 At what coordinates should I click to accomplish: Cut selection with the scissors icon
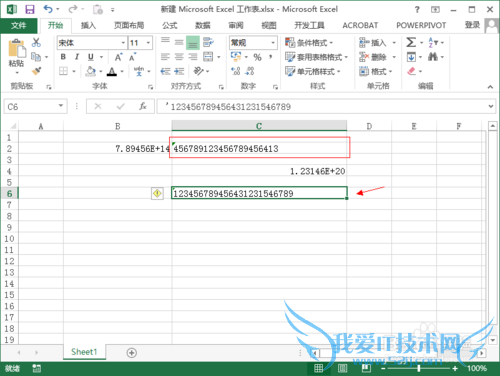(x=36, y=42)
